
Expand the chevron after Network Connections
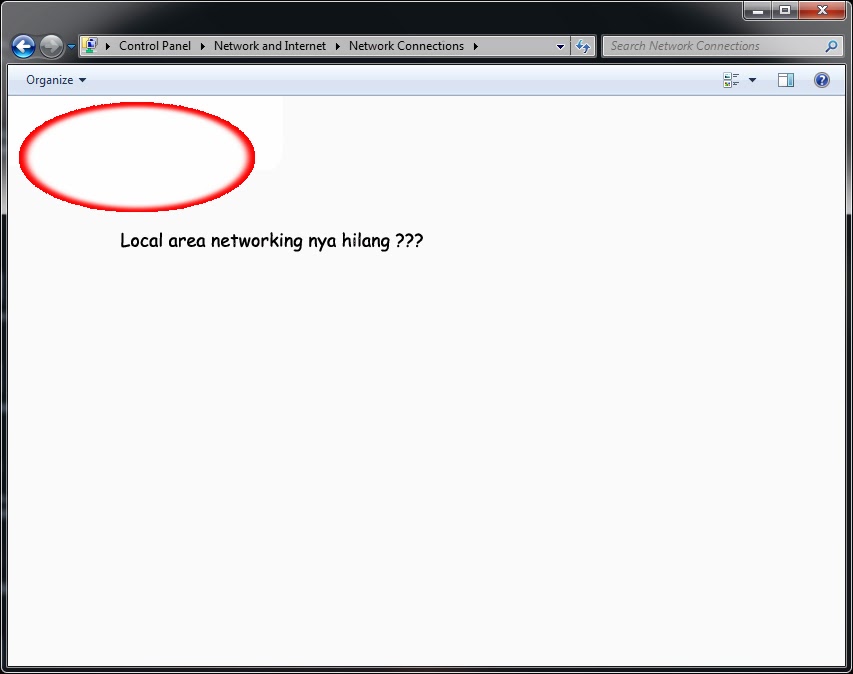point(475,46)
